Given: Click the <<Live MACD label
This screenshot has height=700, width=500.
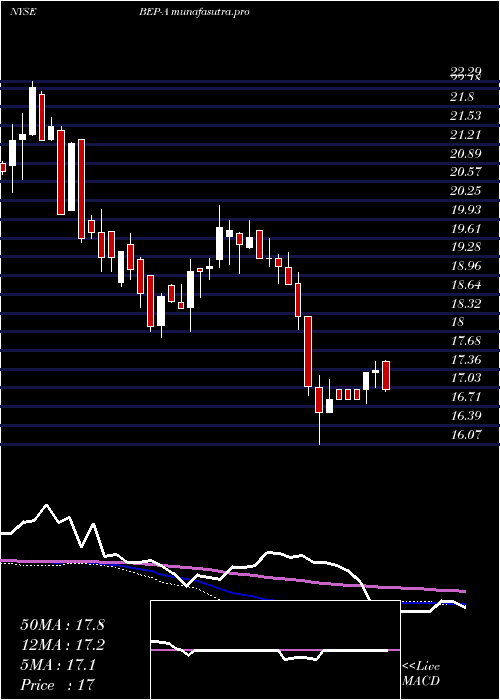Looking at the screenshot, I should pyautogui.click(x=421, y=674).
